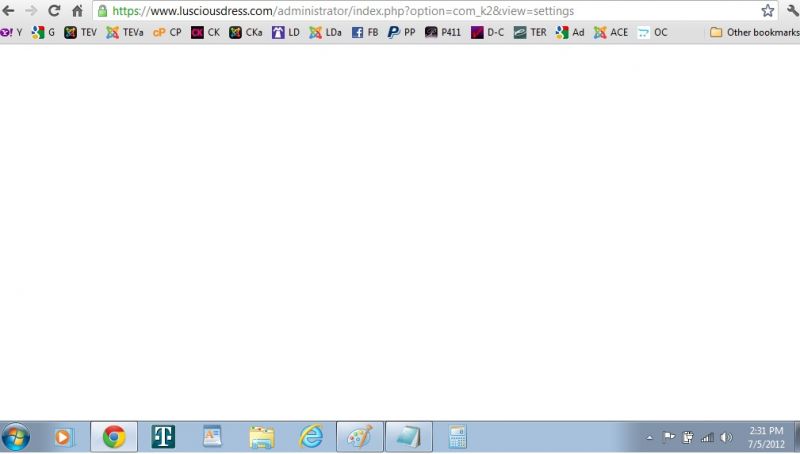Open the 'TER' bookmark
This screenshot has width=800, height=454.
(530, 32)
